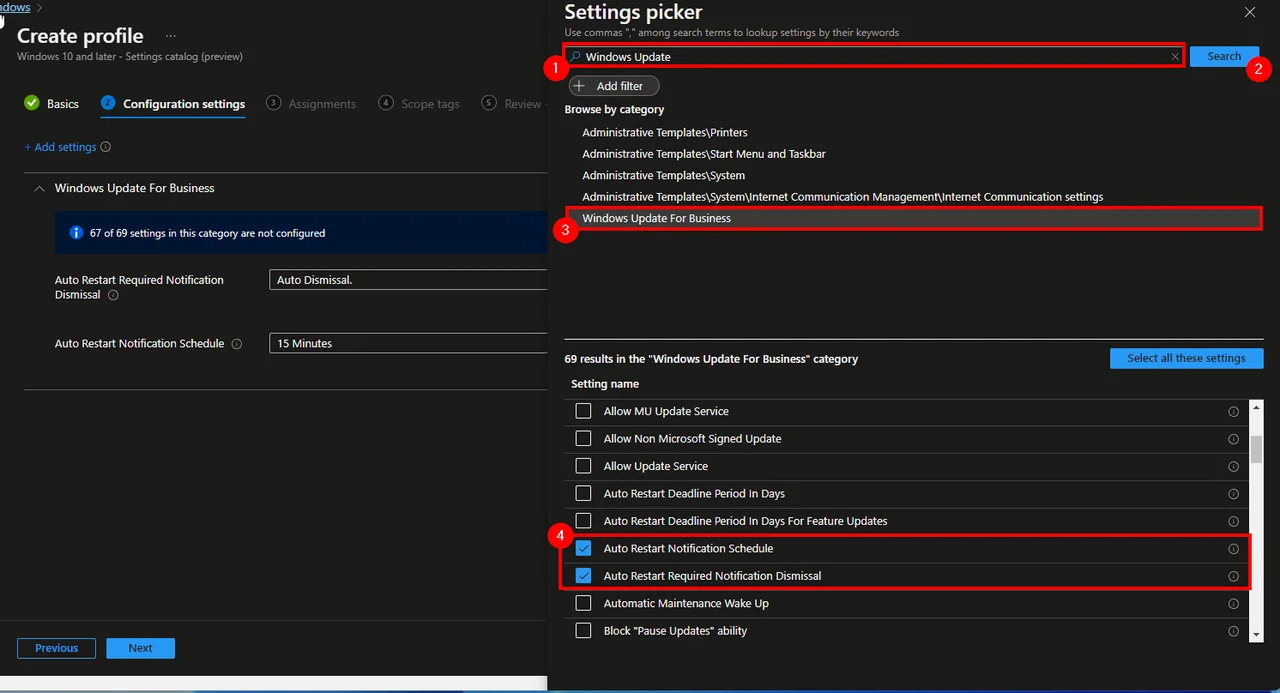Collapse the Windows Update For Business section
This screenshot has height=693, width=1280.
pyautogui.click(x=39, y=188)
